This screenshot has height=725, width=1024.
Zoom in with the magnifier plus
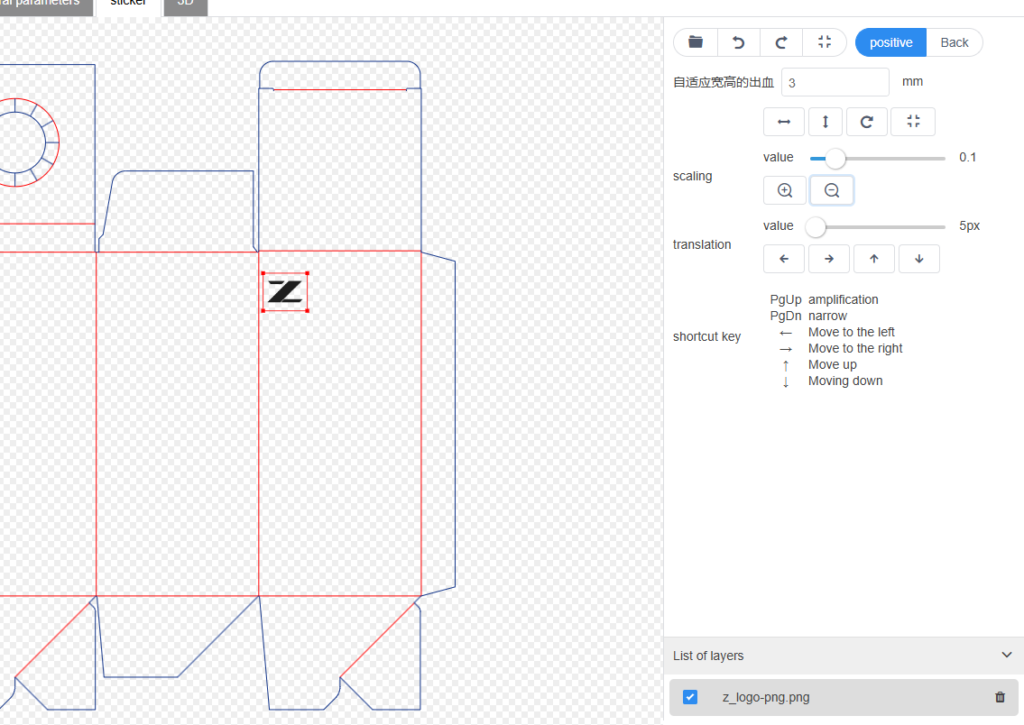click(x=784, y=190)
